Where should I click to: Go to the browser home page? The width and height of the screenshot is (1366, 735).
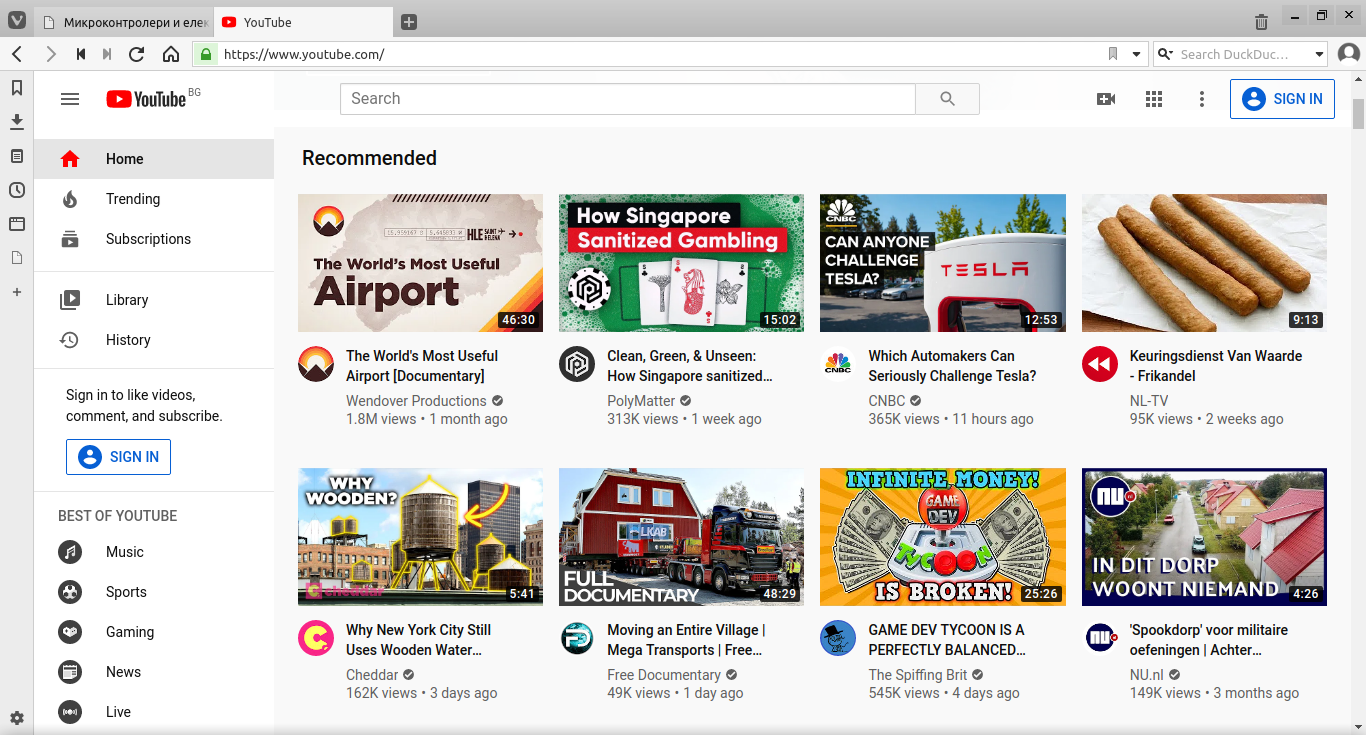171,54
